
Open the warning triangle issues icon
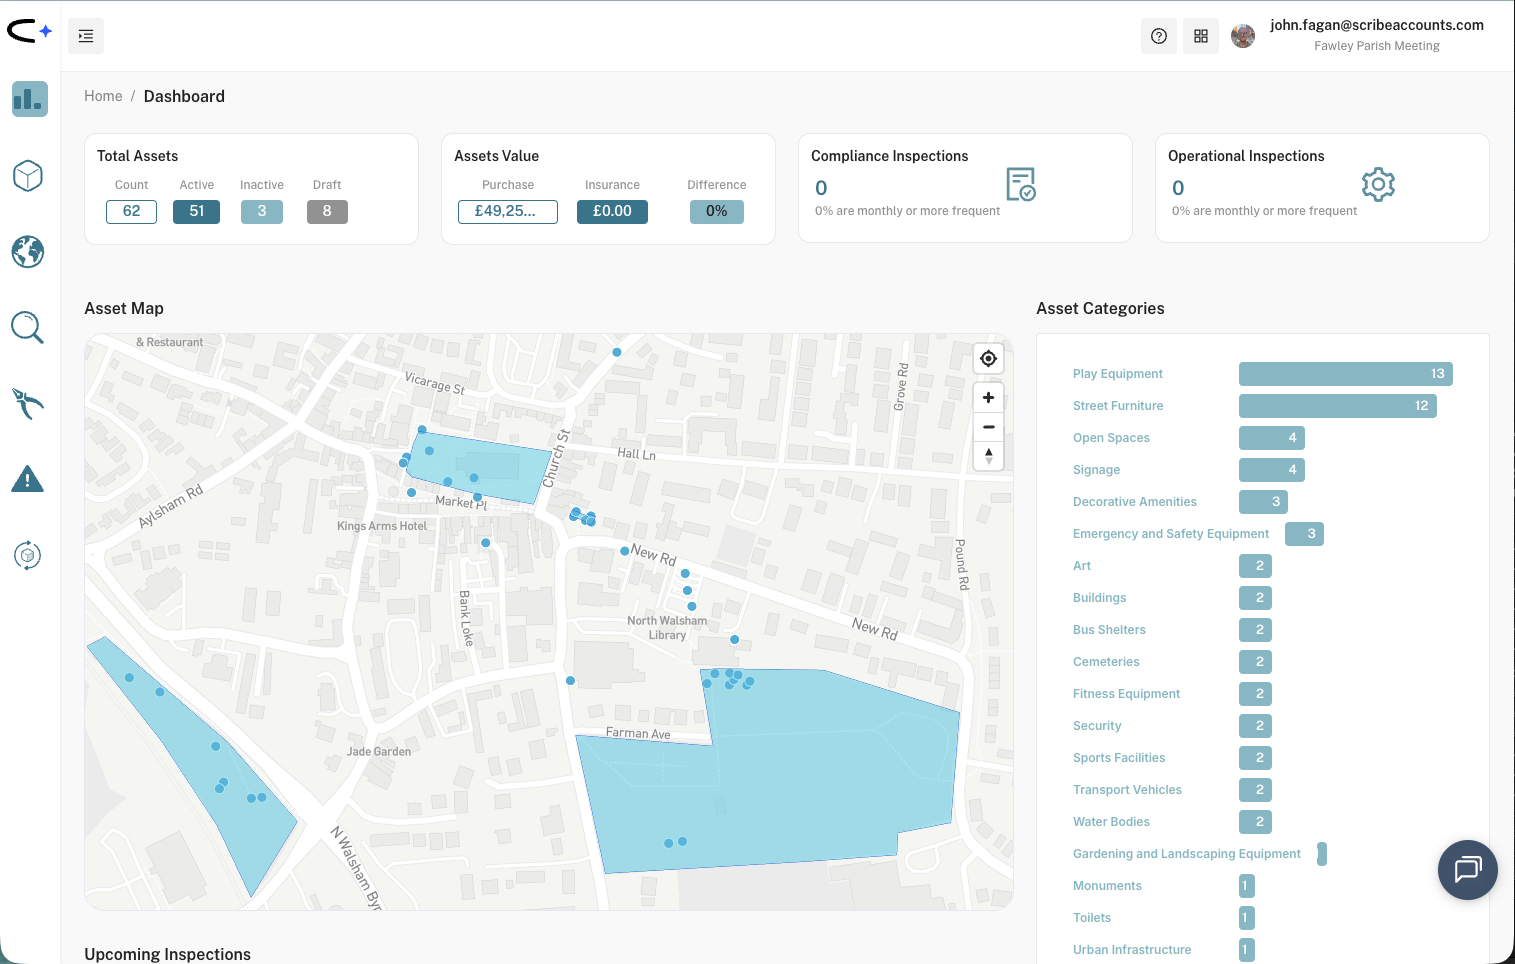27,479
